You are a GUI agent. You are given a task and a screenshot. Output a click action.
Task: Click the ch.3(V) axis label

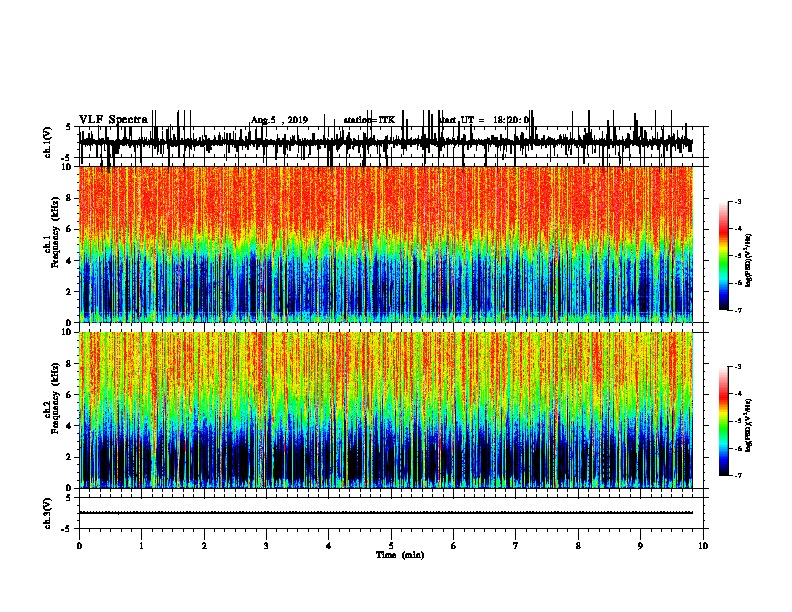(47, 513)
